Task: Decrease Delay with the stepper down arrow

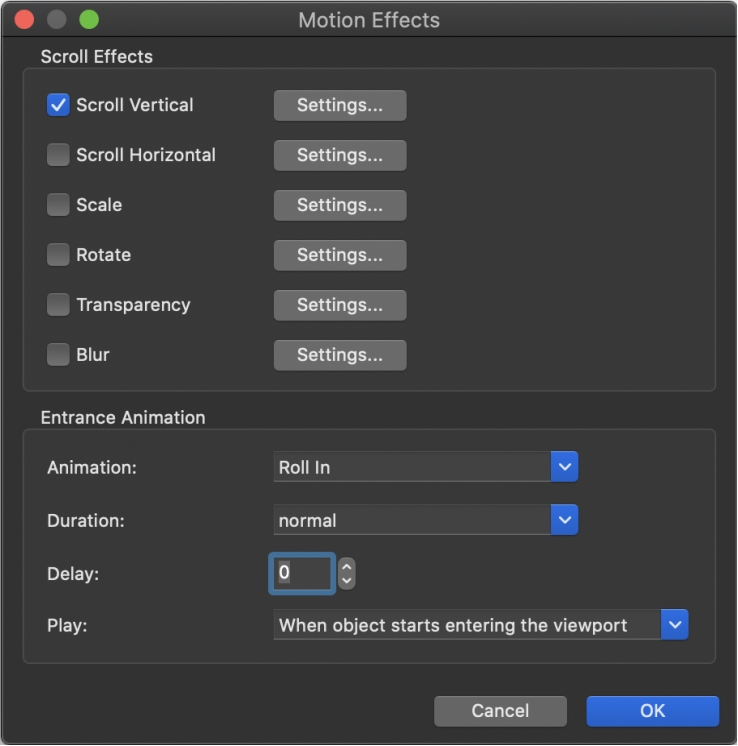Action: click(x=347, y=581)
